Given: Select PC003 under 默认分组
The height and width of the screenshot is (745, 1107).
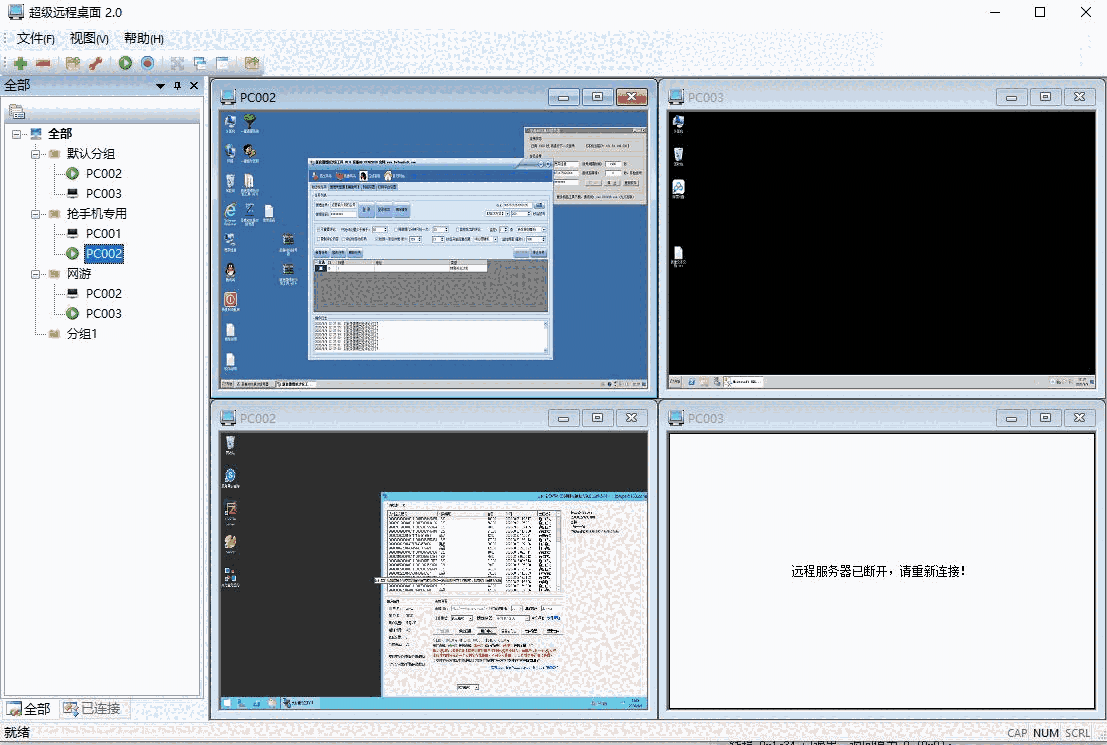Looking at the screenshot, I should 104,193.
